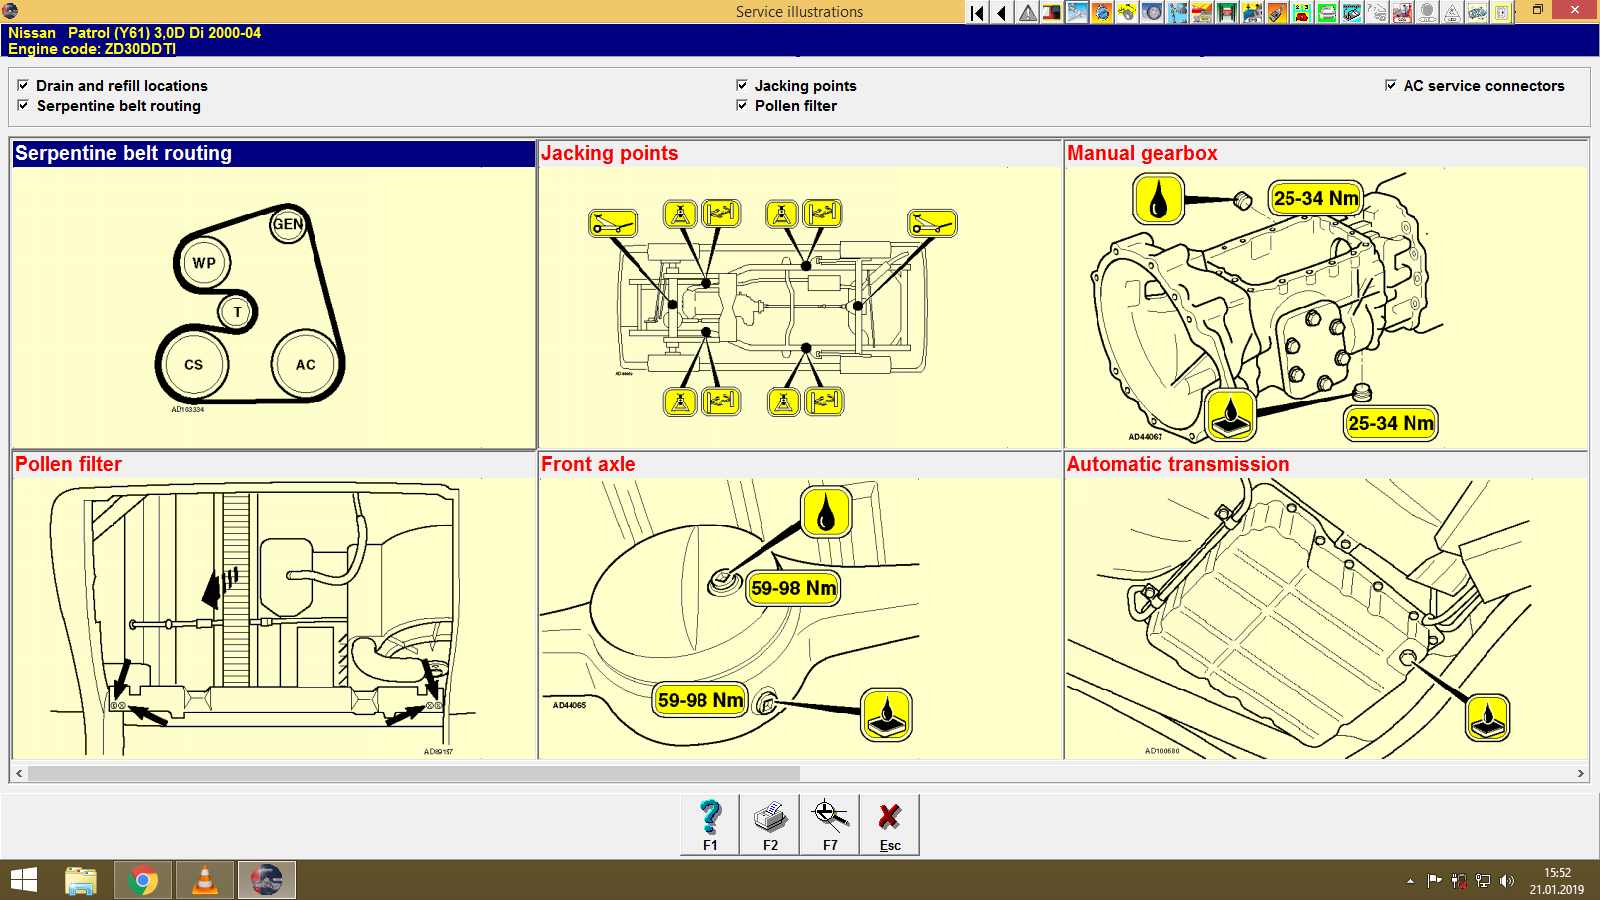Exit the screen with the Esc button
Viewport: 1600px width, 900px height.
(890, 822)
